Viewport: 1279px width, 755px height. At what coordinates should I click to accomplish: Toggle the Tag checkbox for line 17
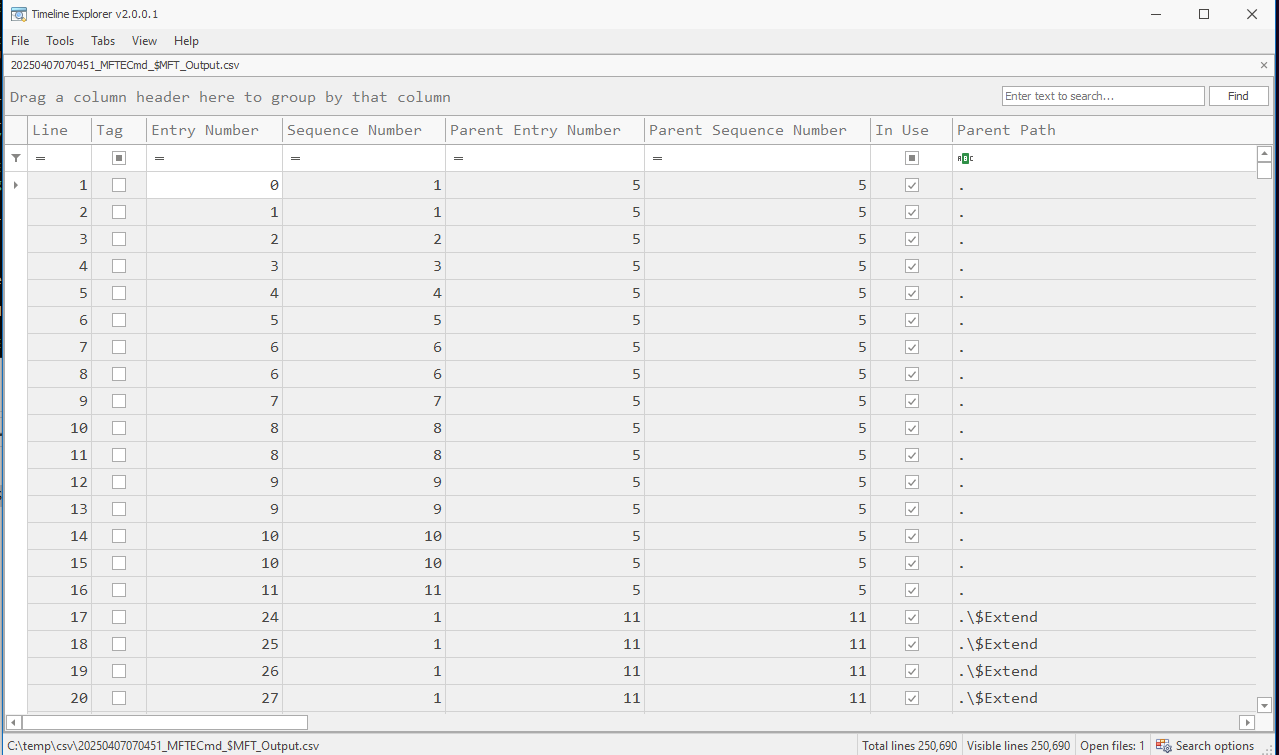pos(119,617)
